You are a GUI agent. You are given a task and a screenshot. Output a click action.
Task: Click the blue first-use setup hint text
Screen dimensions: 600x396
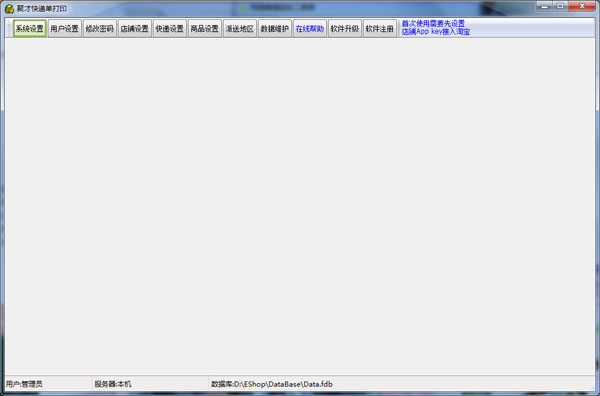436,28
